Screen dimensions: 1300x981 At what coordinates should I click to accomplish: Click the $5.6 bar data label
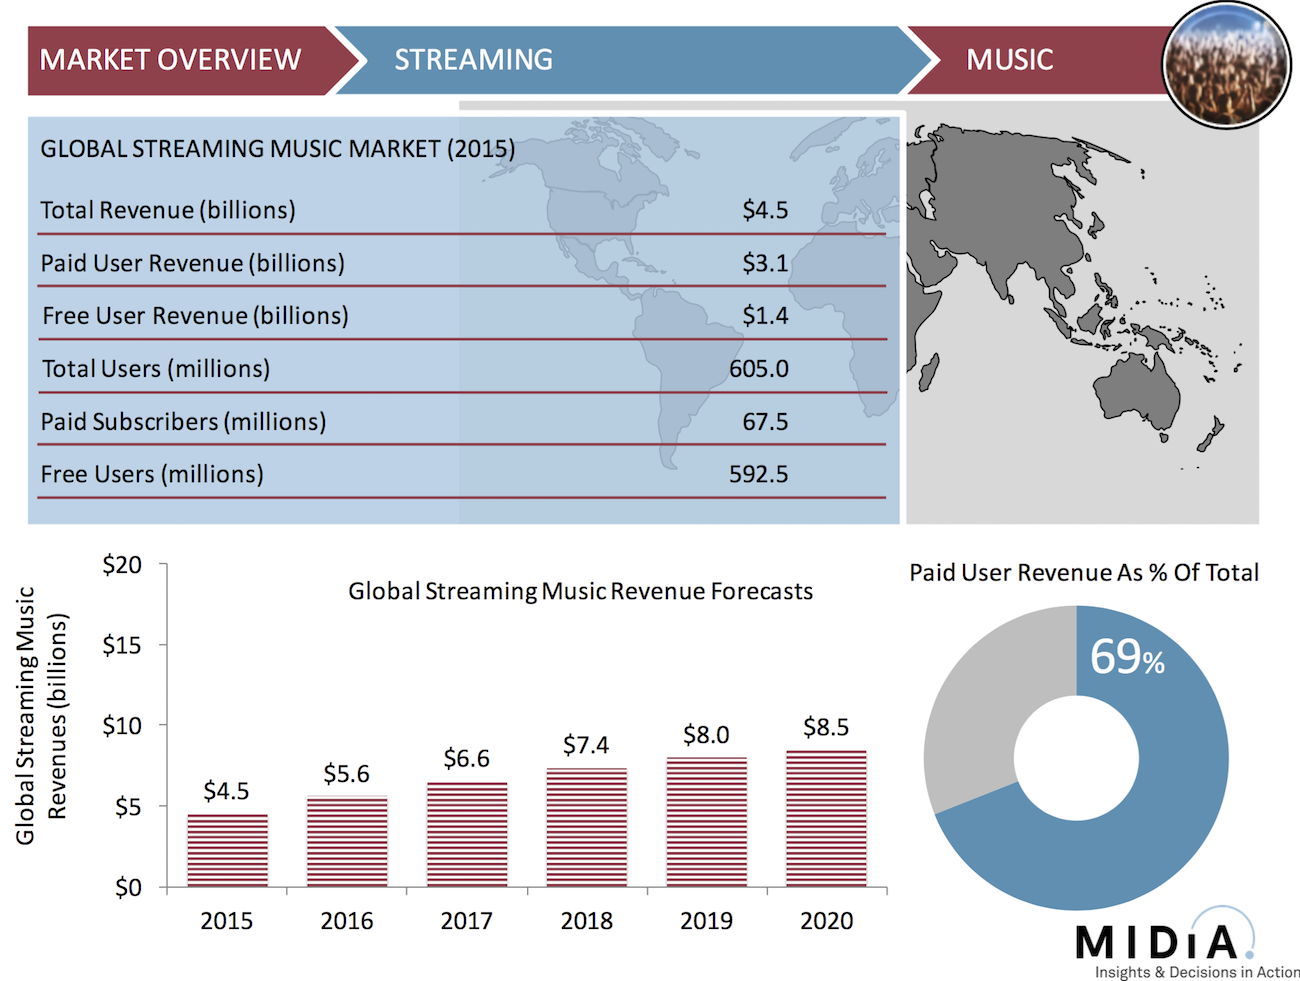[346, 774]
